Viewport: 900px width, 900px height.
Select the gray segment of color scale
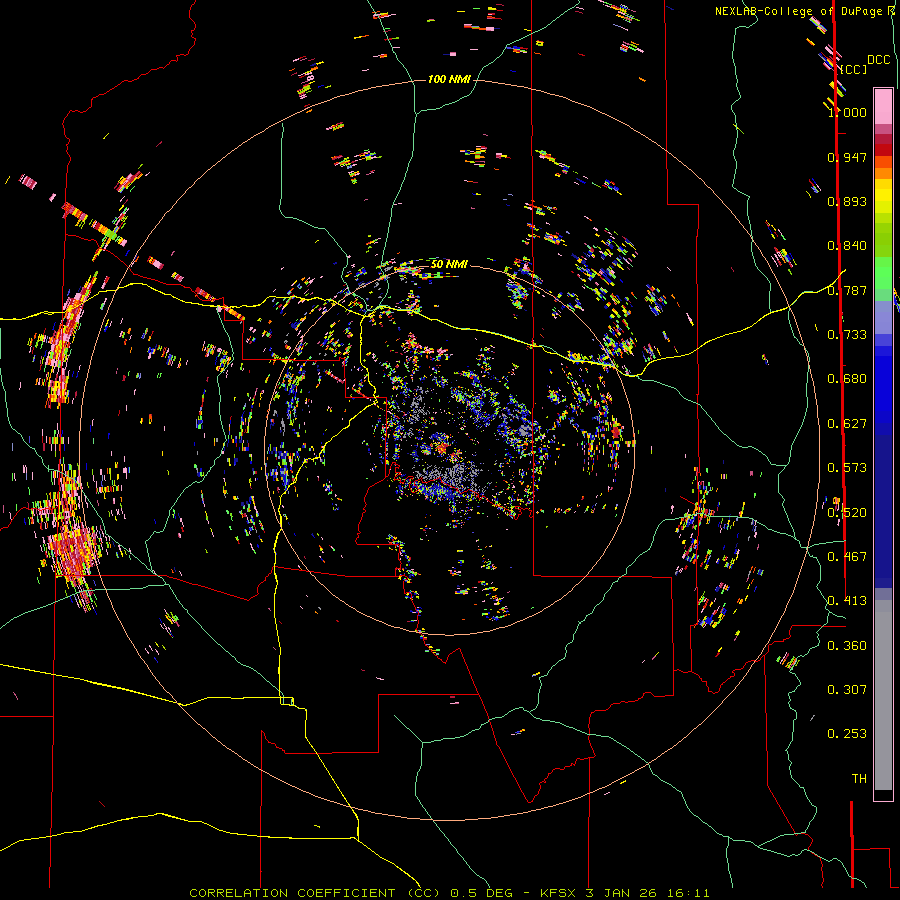[x=883, y=695]
